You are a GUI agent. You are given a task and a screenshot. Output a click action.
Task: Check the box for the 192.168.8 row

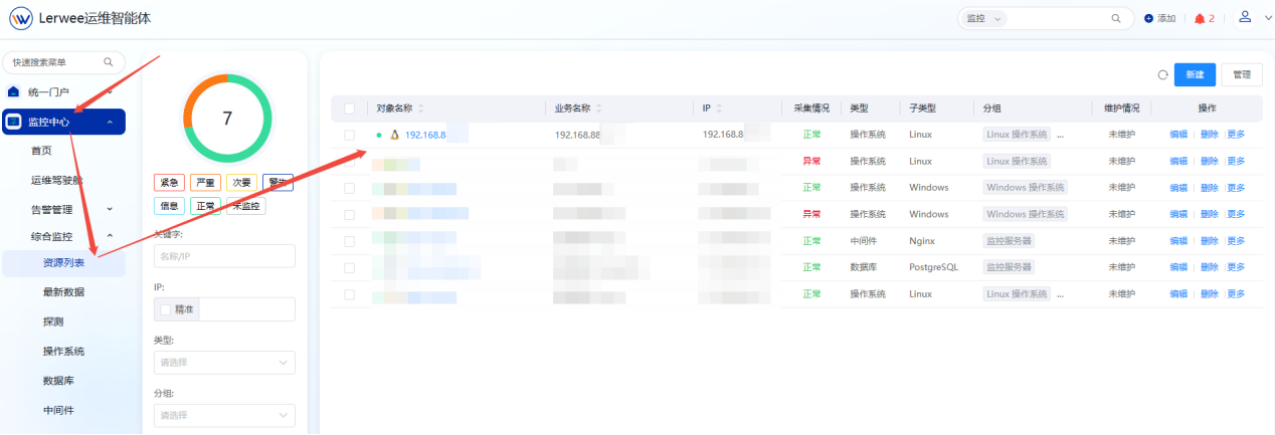point(349,134)
